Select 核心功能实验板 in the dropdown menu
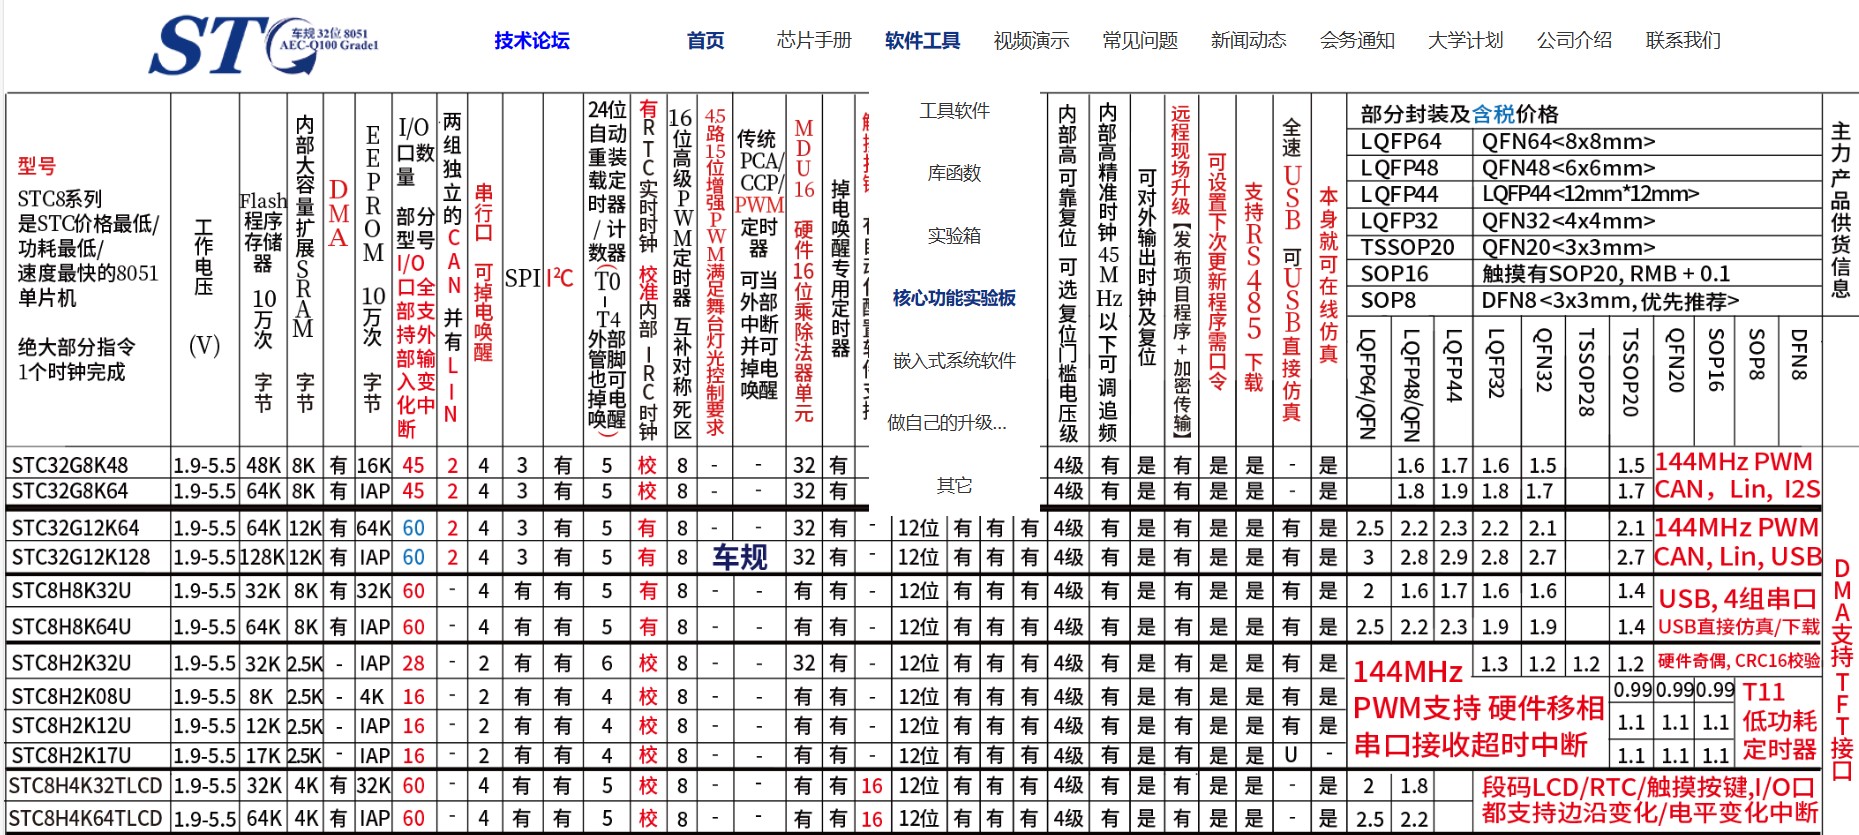 [x=954, y=298]
